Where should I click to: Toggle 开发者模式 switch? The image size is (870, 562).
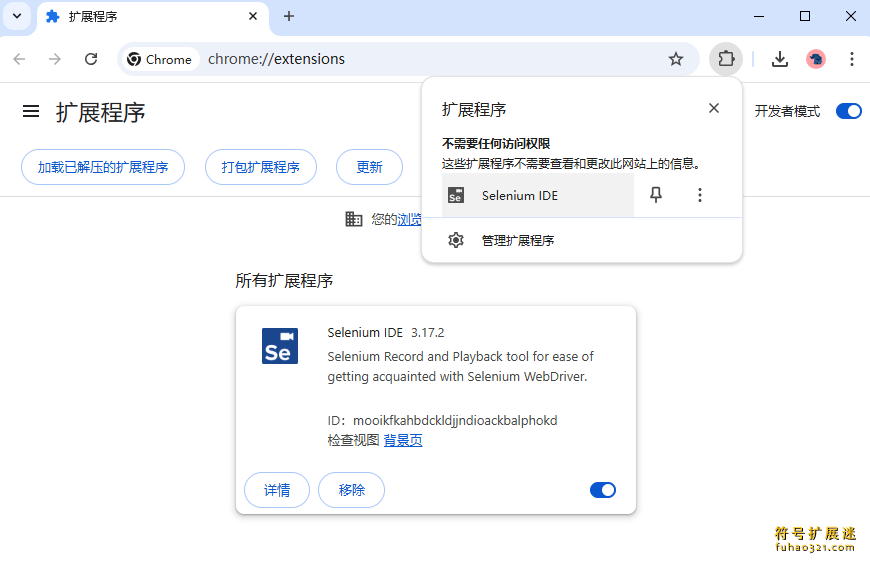click(849, 111)
